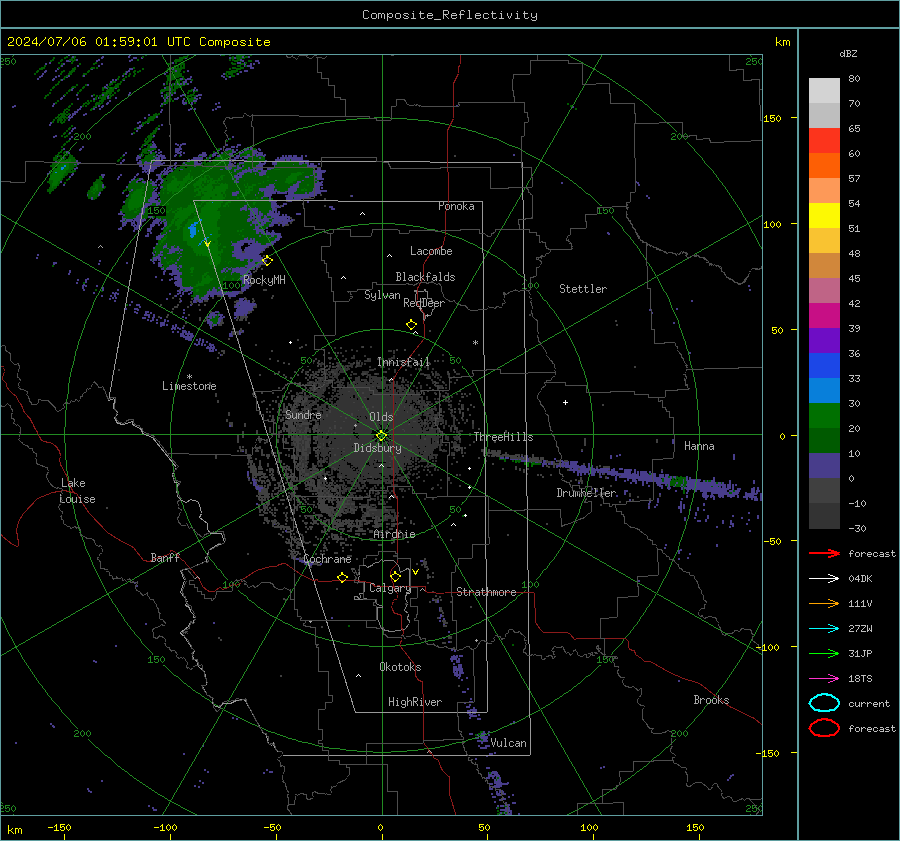Click the -100 km tick on bottom axis
Image resolution: width=900 pixels, height=841 pixels.
pos(165,827)
